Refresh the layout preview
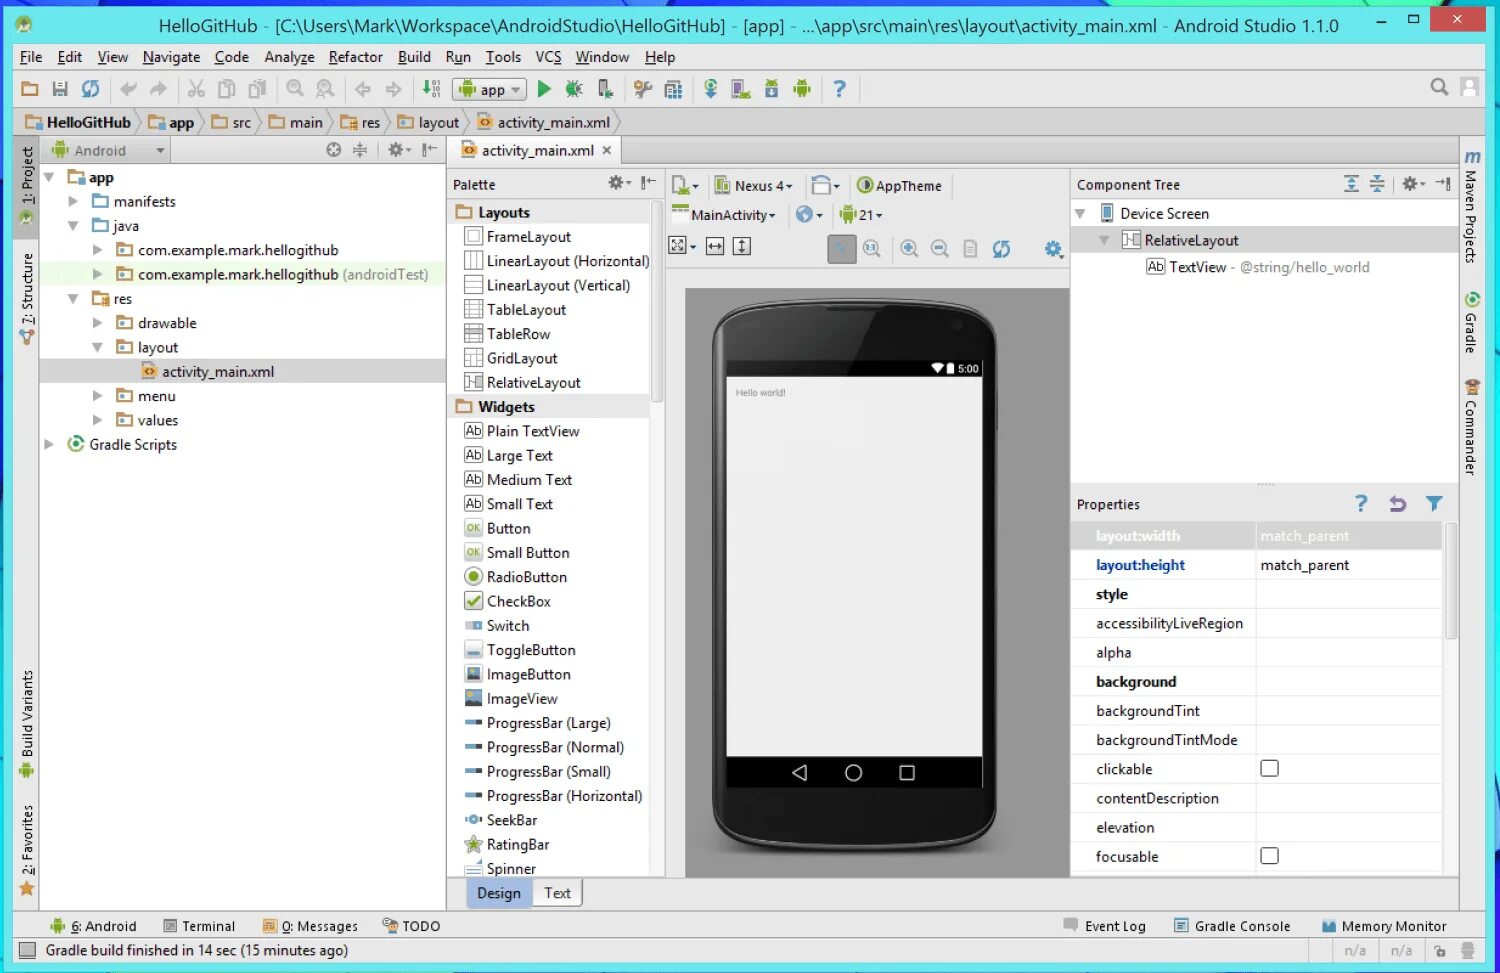Screen dimensions: 1500x973 (x=1001, y=248)
